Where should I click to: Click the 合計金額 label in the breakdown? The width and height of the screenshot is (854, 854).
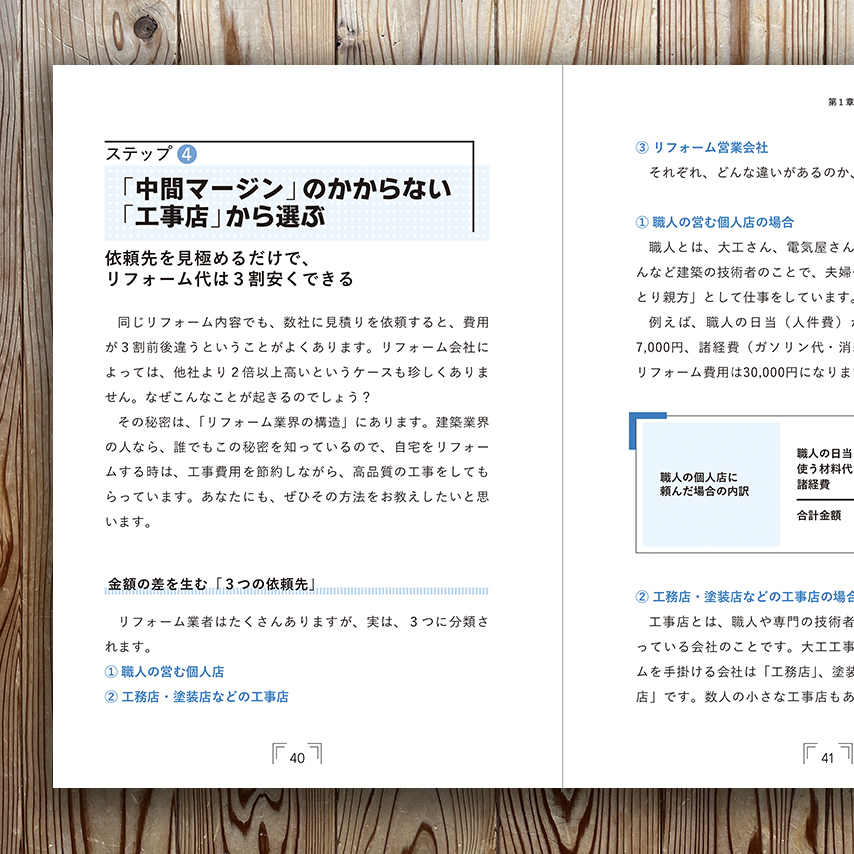pos(819,515)
